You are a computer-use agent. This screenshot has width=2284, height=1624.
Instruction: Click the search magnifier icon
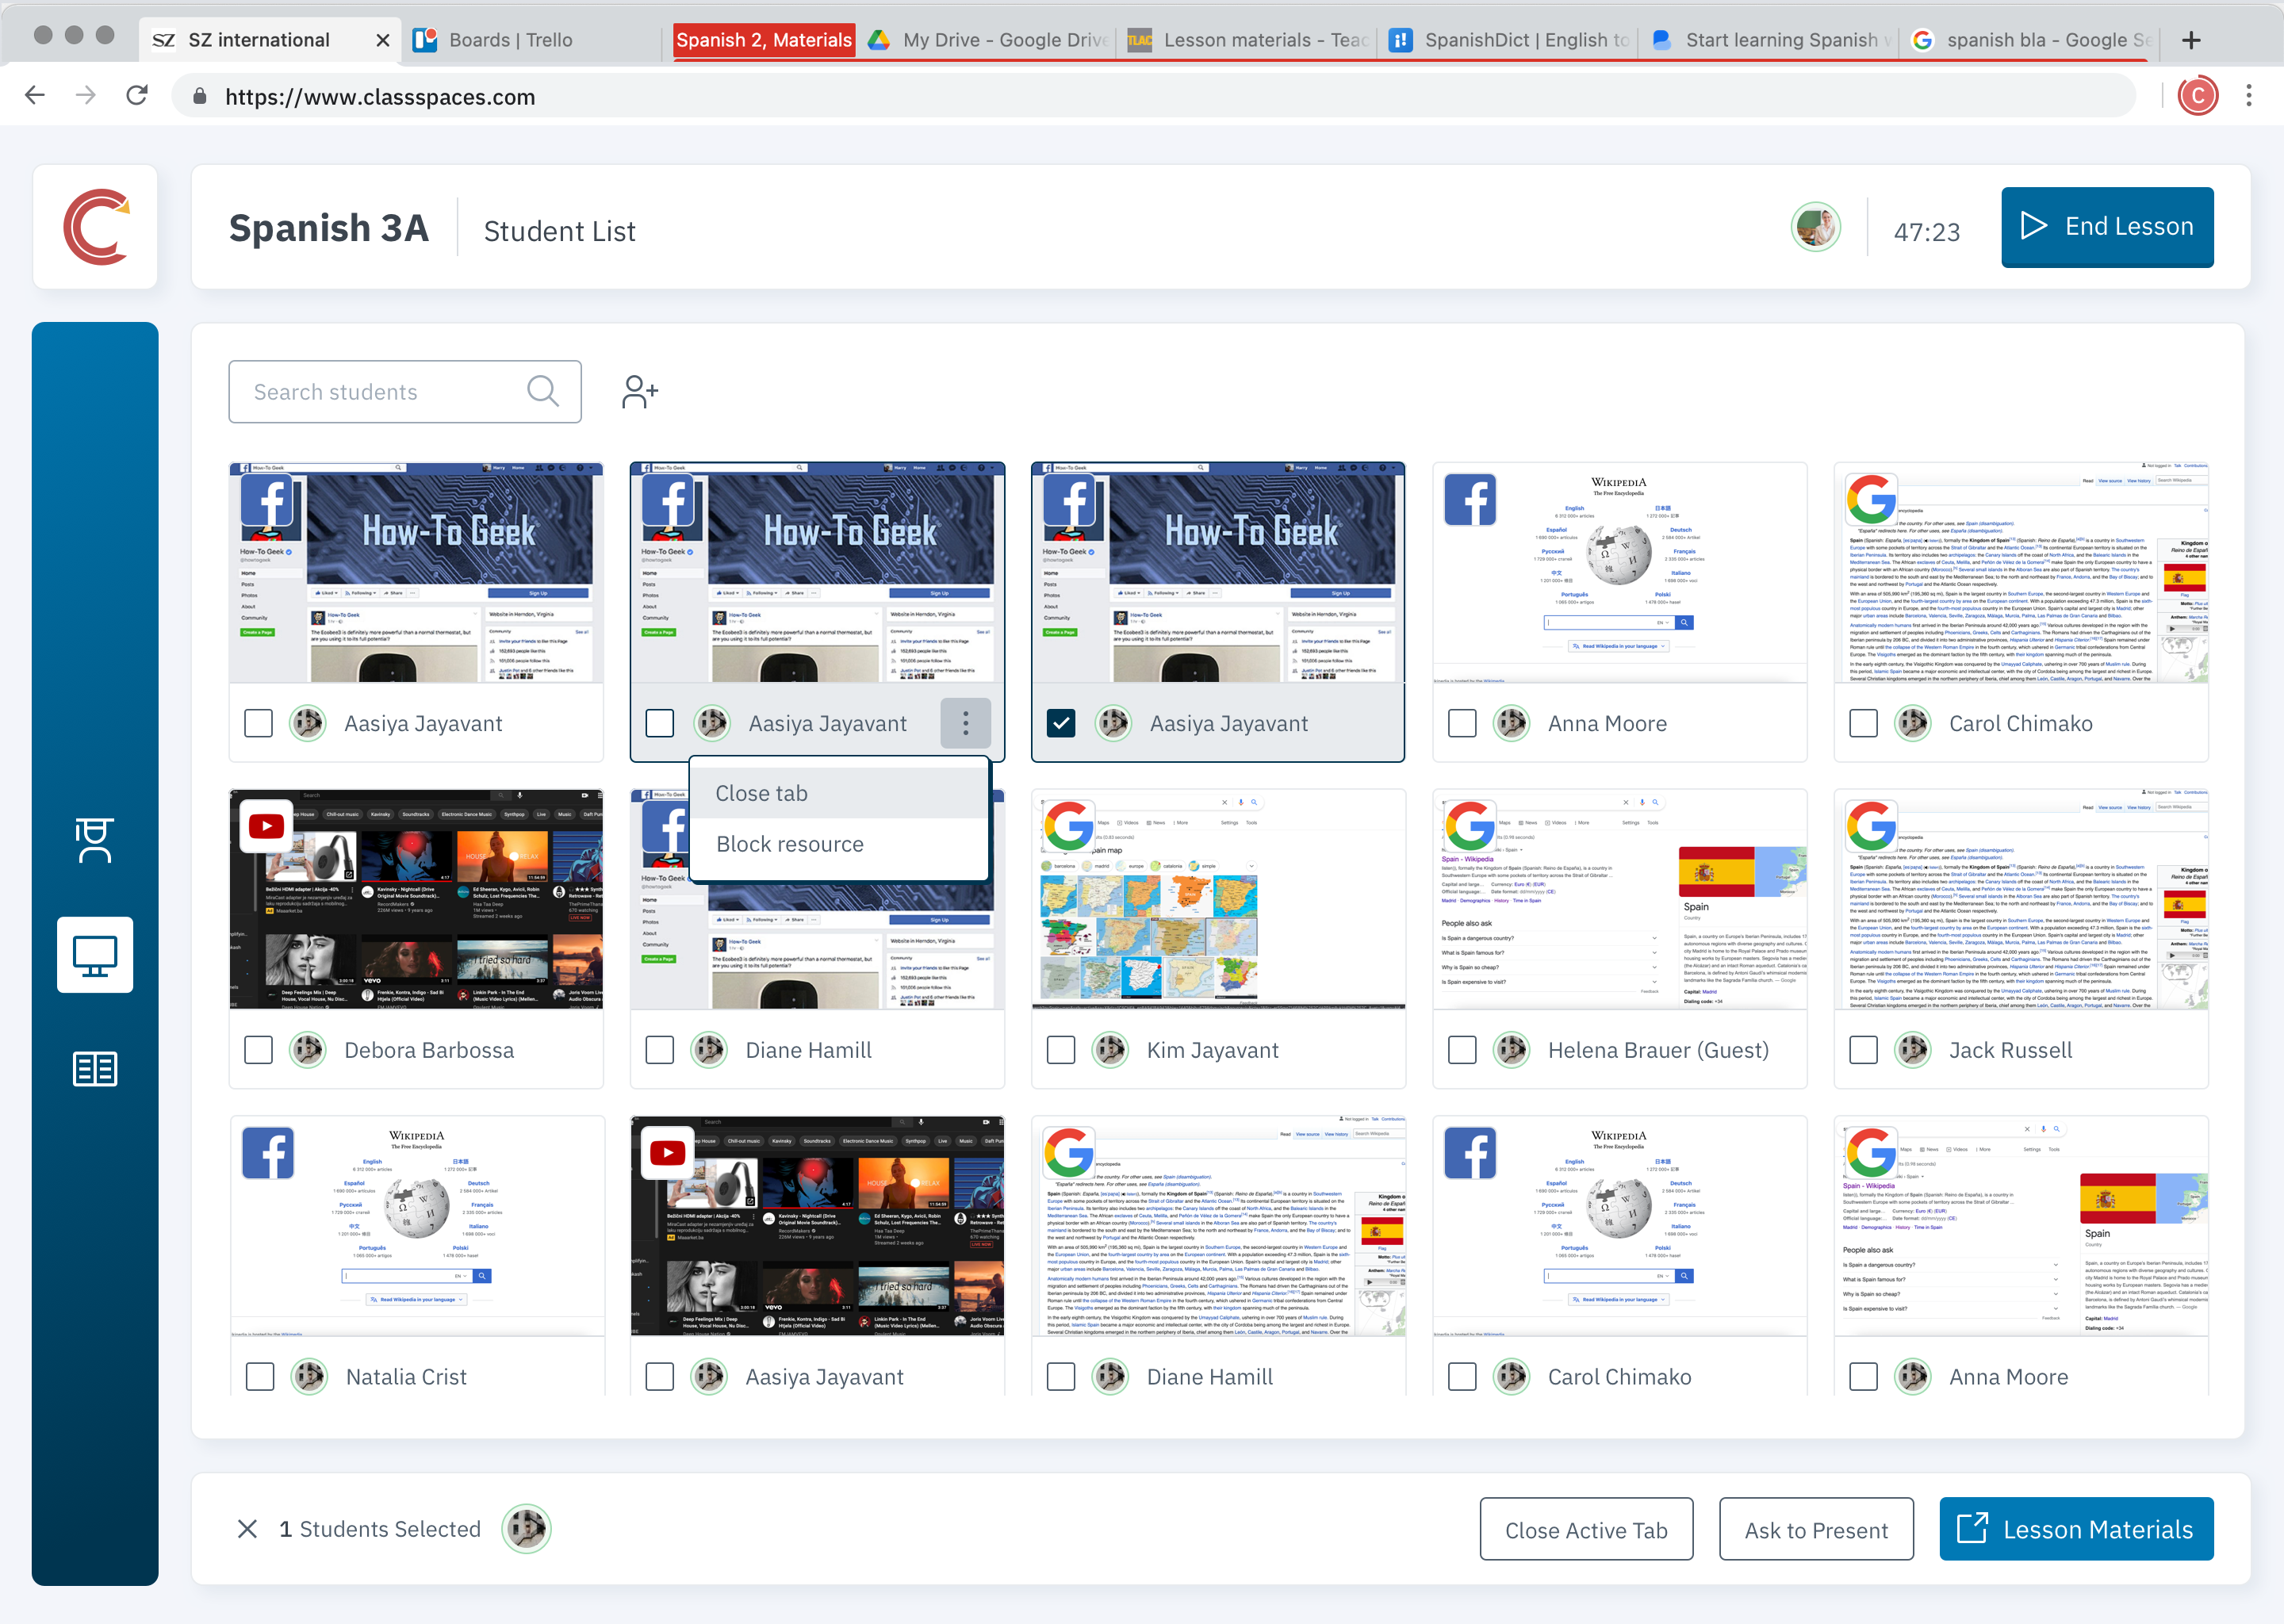pyautogui.click(x=543, y=391)
